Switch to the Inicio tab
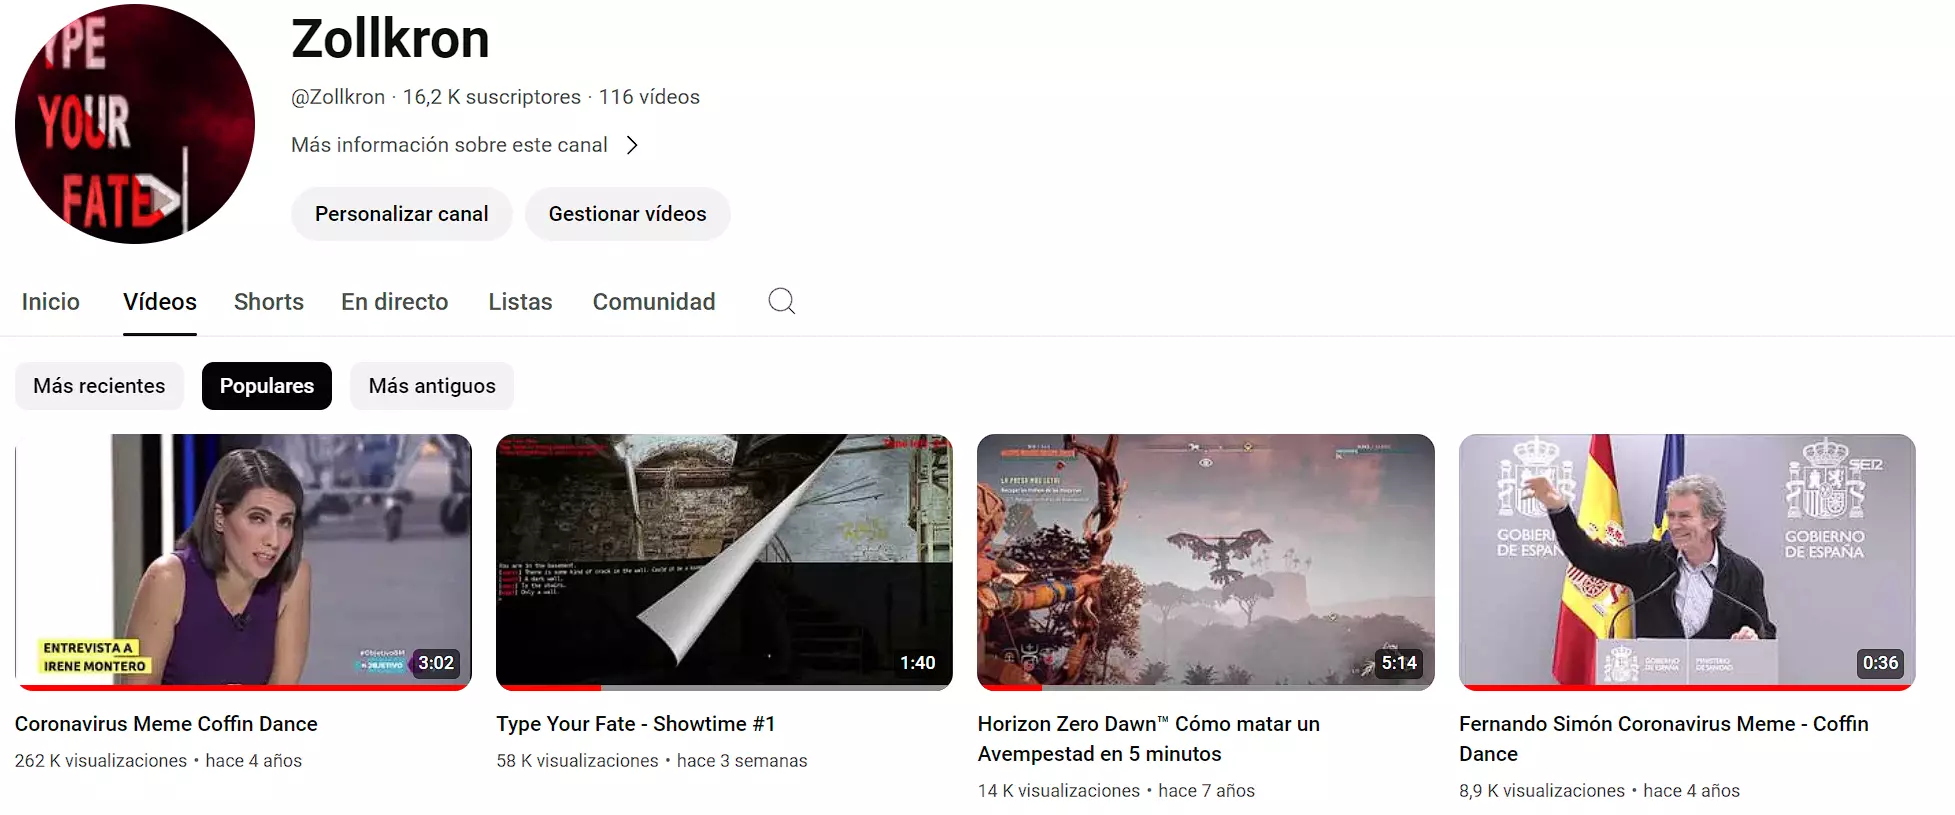Screen dimensions: 1955x815 (51, 302)
